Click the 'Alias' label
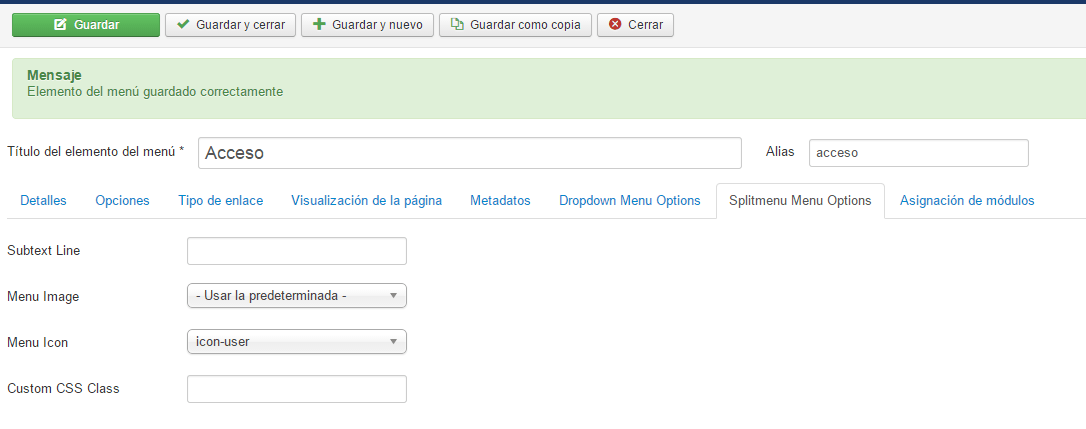Viewport: 1086px width, 429px height. (780, 152)
